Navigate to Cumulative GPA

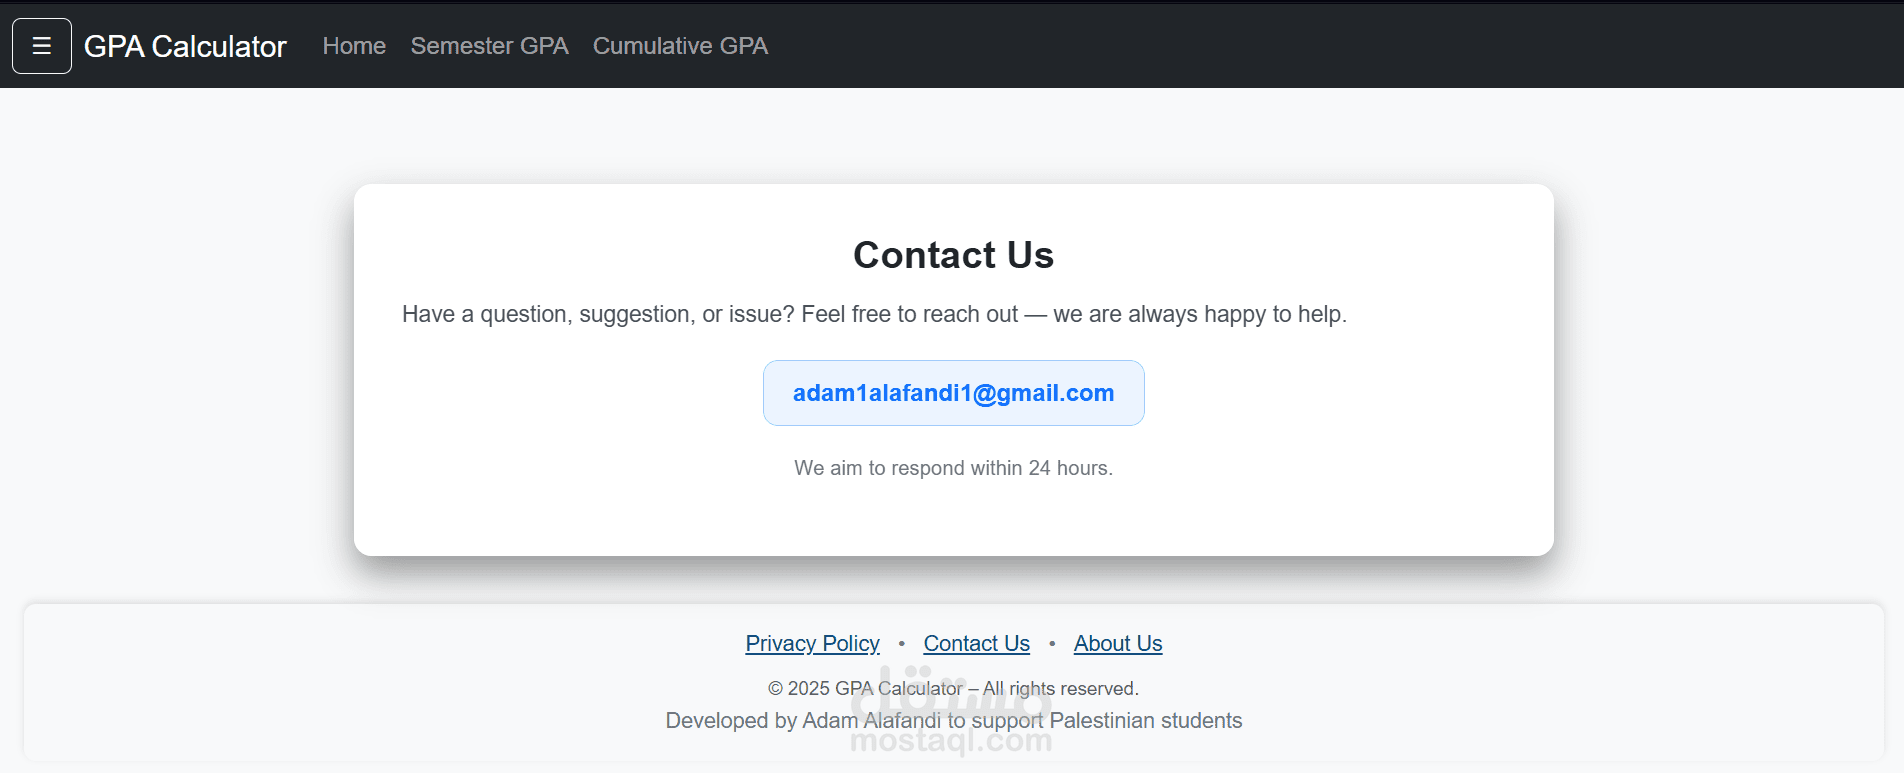(x=680, y=46)
